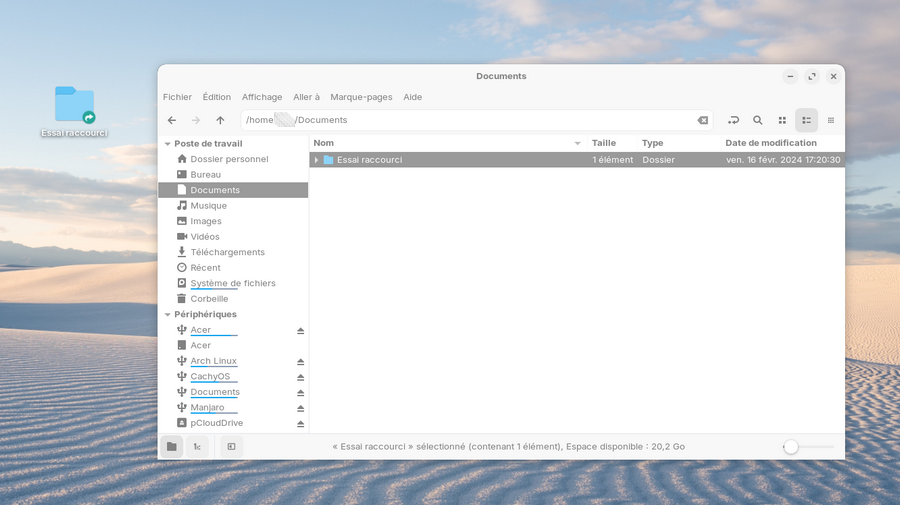900x505 pixels.
Task: Eject the Manjaro device
Action: (x=300, y=408)
